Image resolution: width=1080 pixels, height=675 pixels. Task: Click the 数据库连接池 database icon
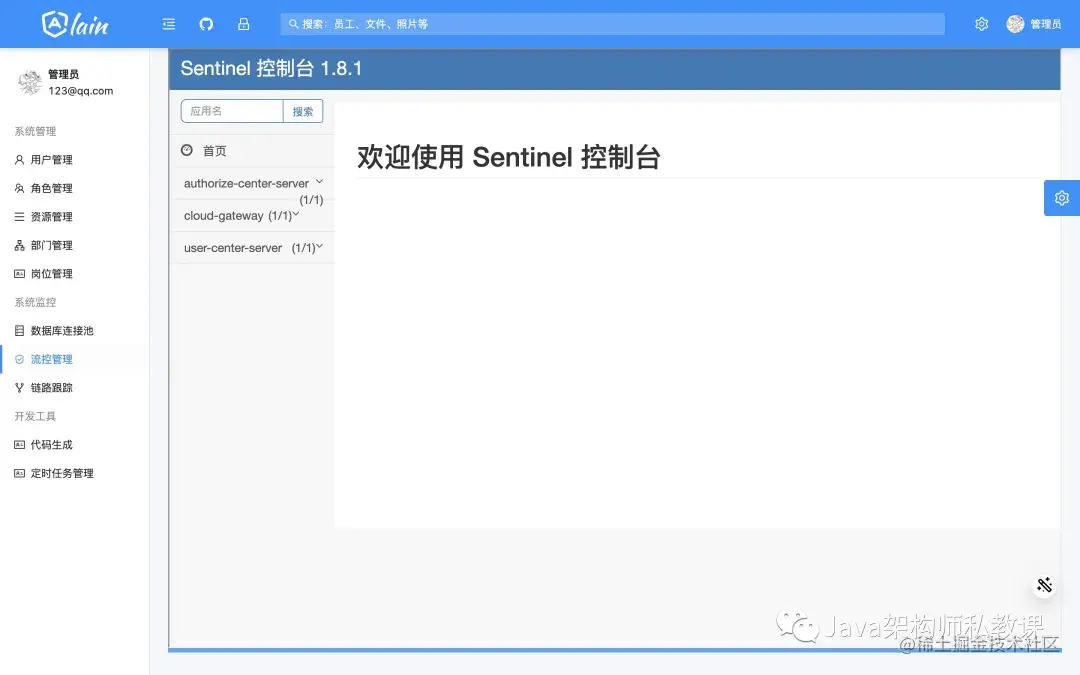pos(19,331)
